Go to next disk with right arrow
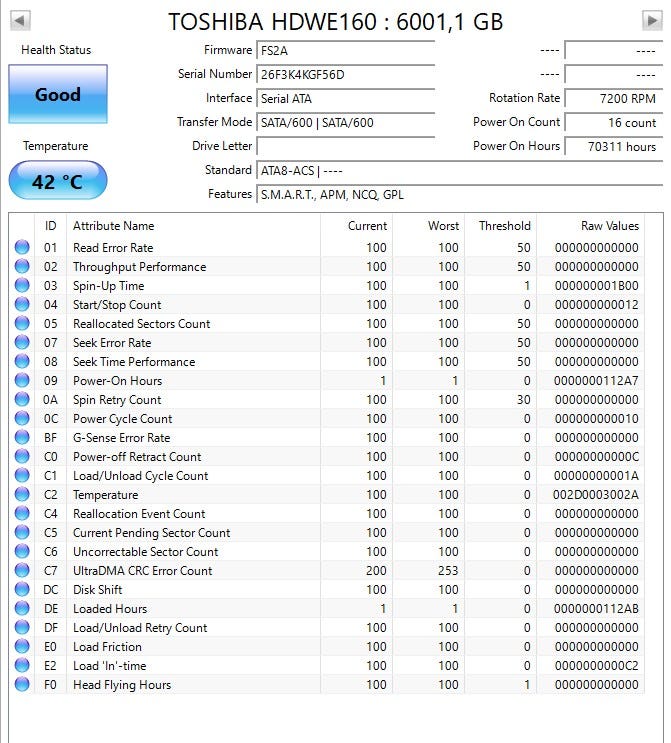 [x=652, y=20]
